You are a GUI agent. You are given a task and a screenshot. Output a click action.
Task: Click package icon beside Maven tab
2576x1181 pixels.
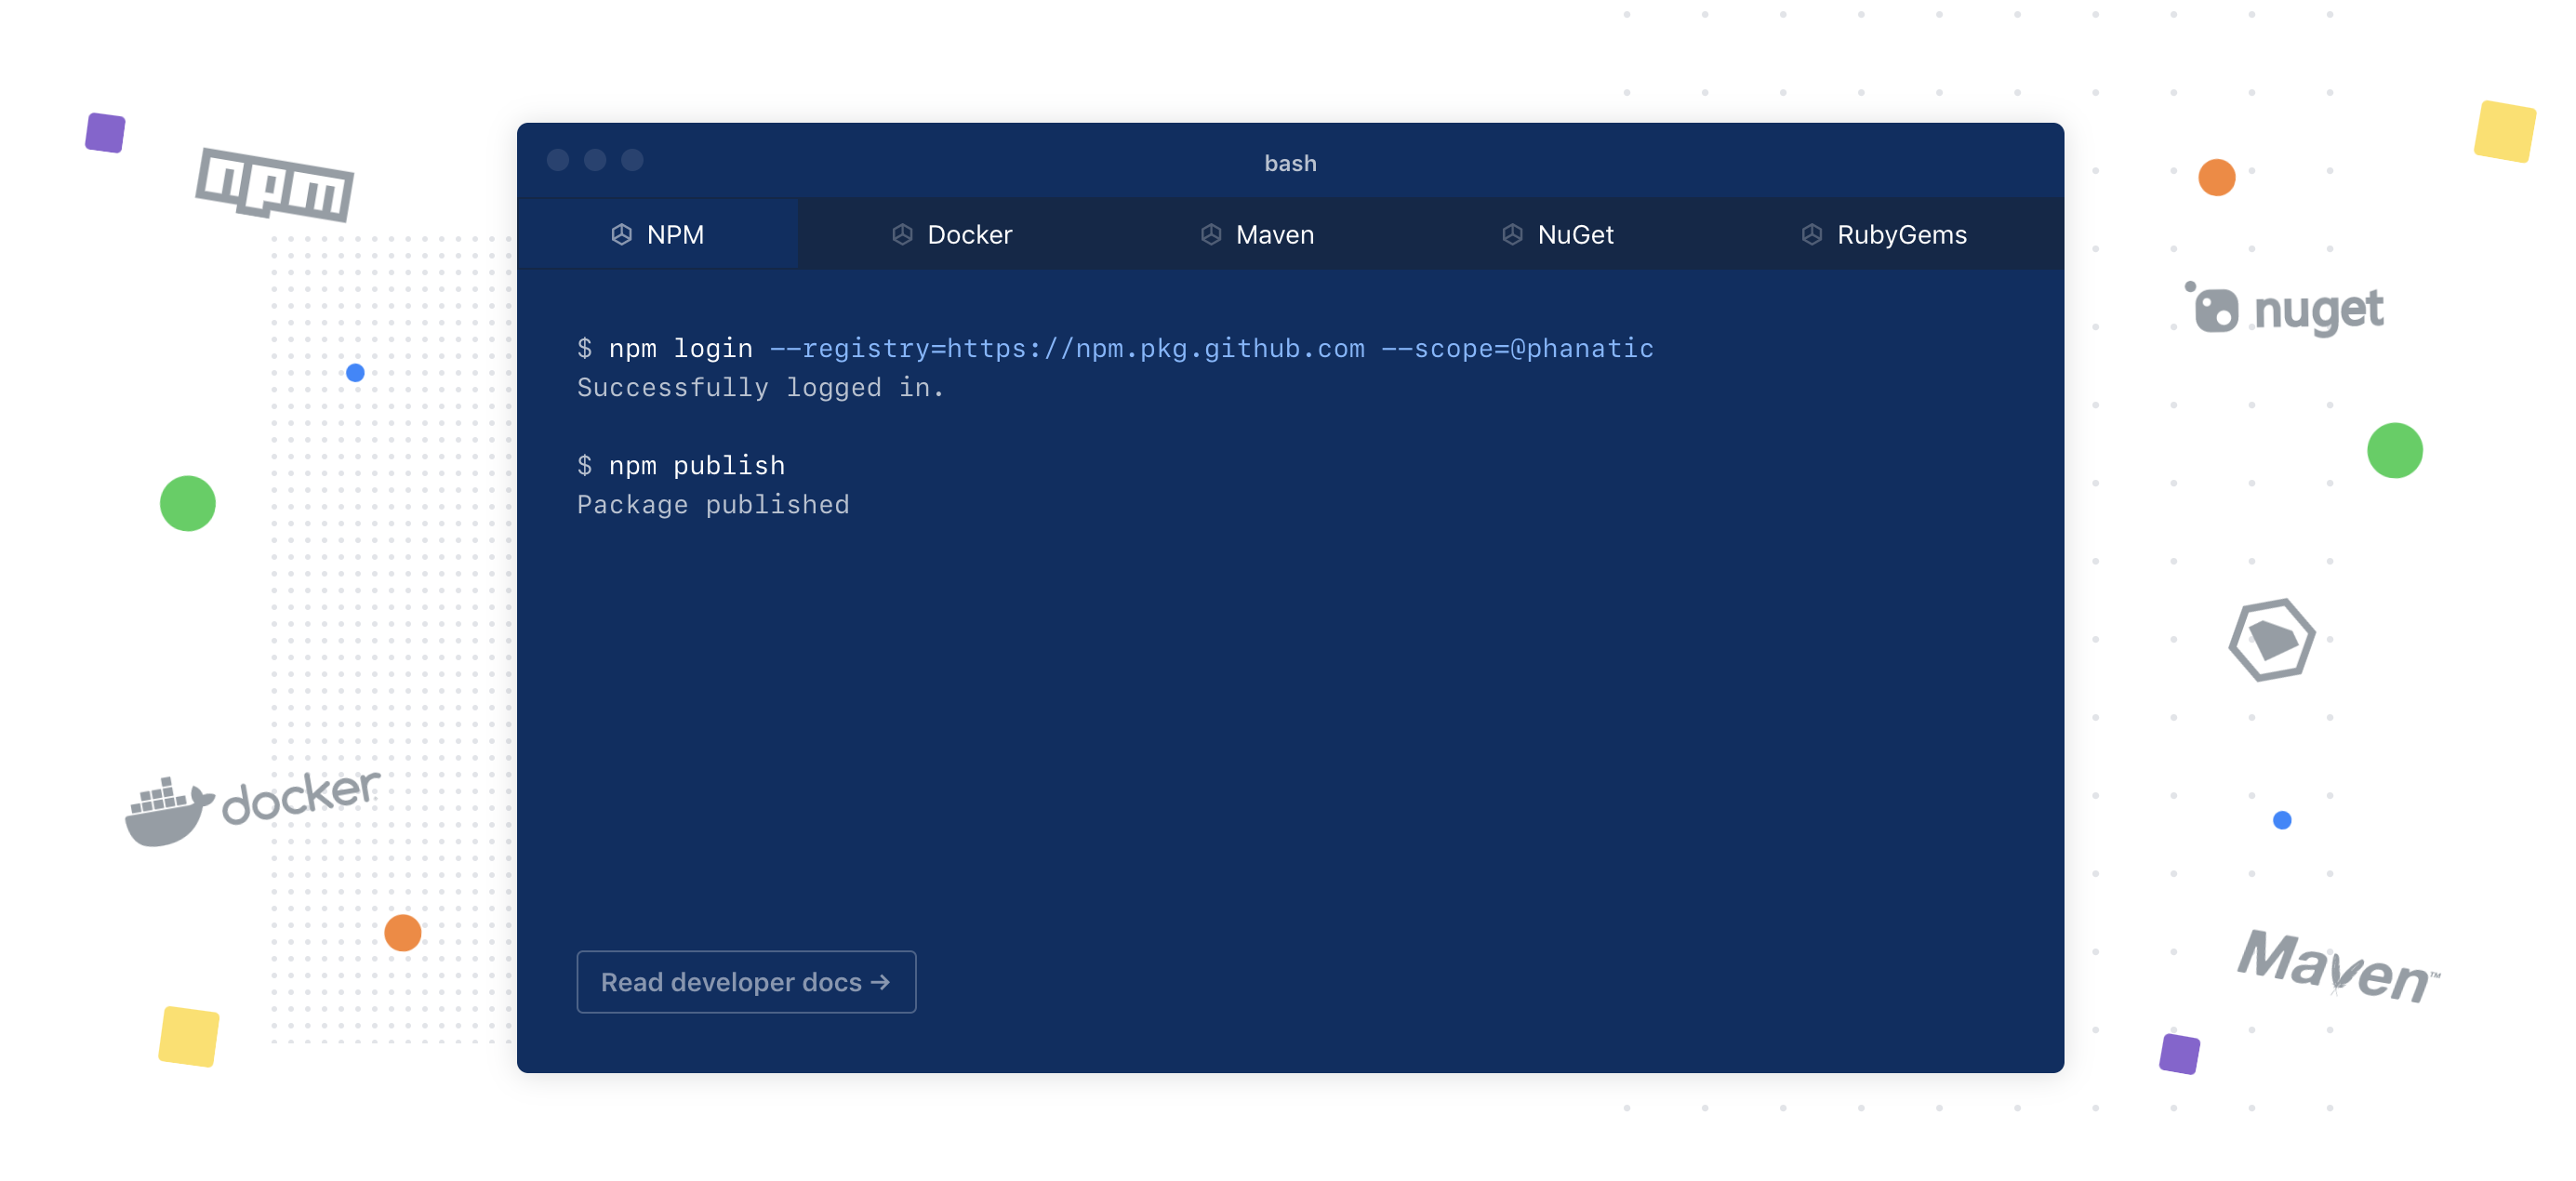(x=1210, y=234)
